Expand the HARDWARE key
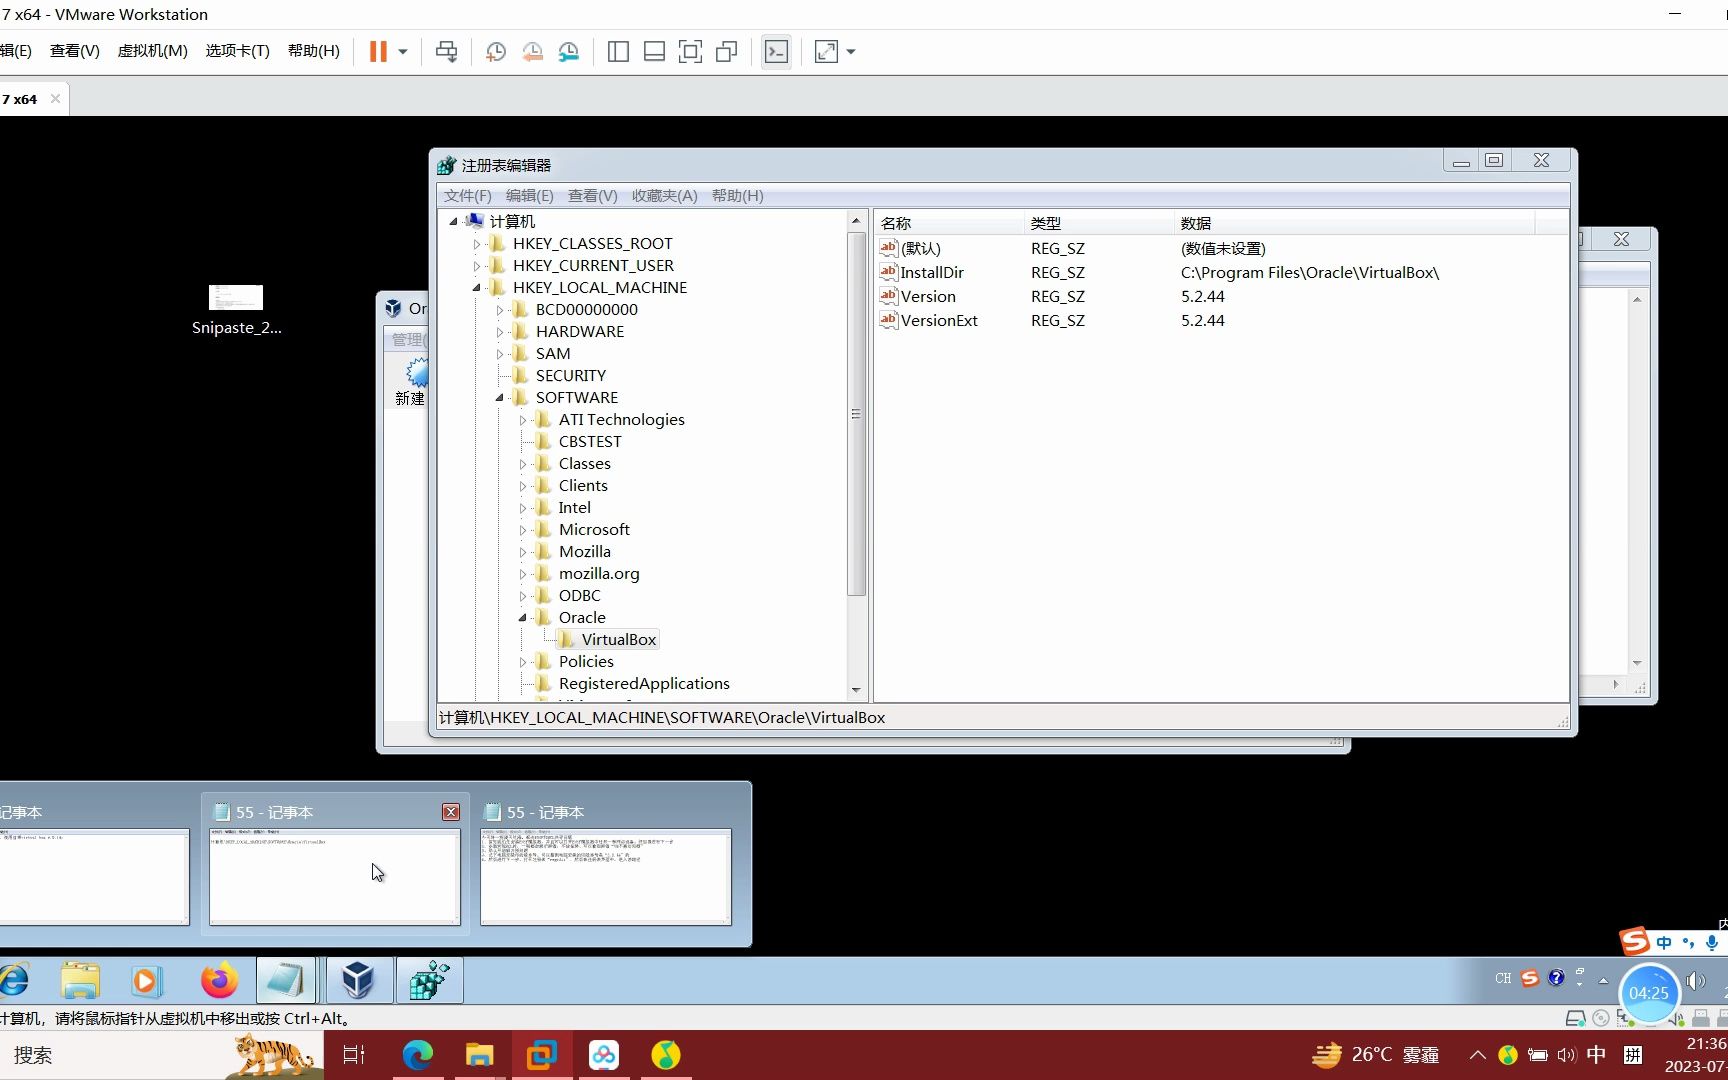1728x1080 pixels. tap(499, 332)
